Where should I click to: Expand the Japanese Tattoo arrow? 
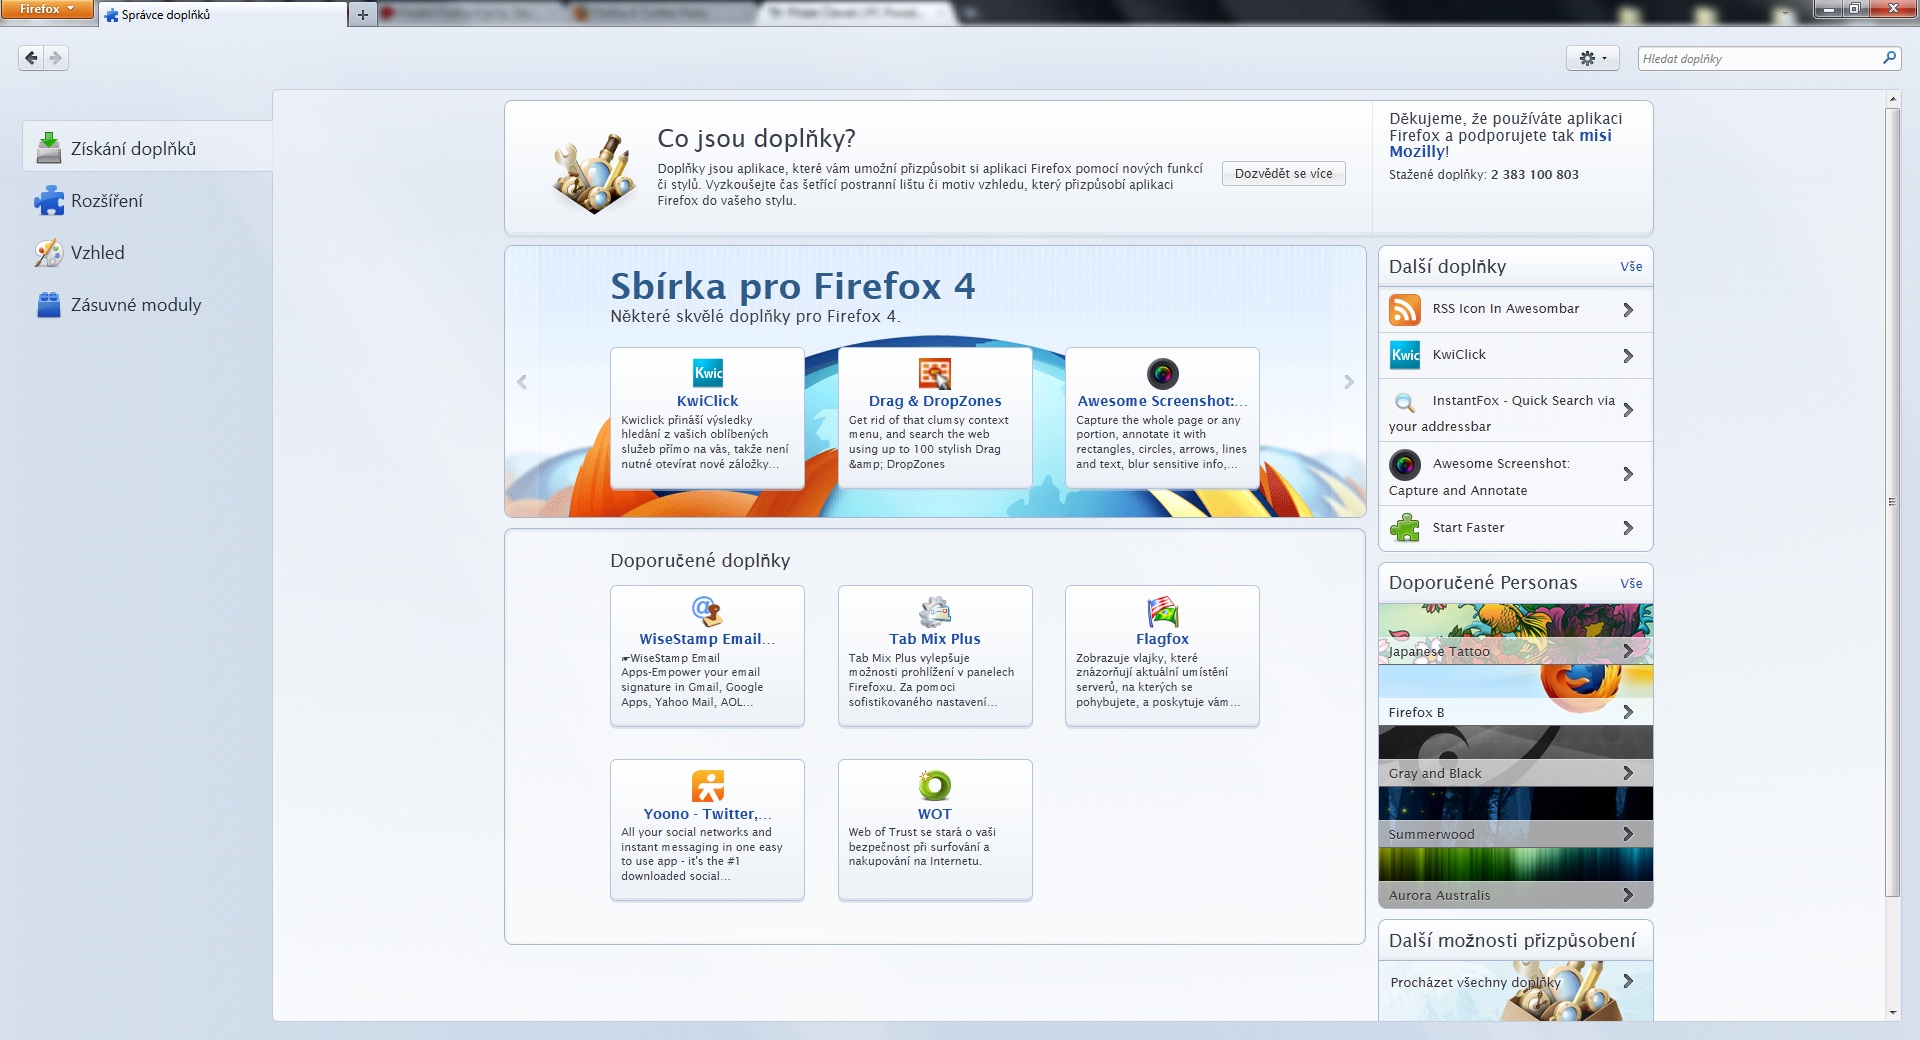point(1628,651)
